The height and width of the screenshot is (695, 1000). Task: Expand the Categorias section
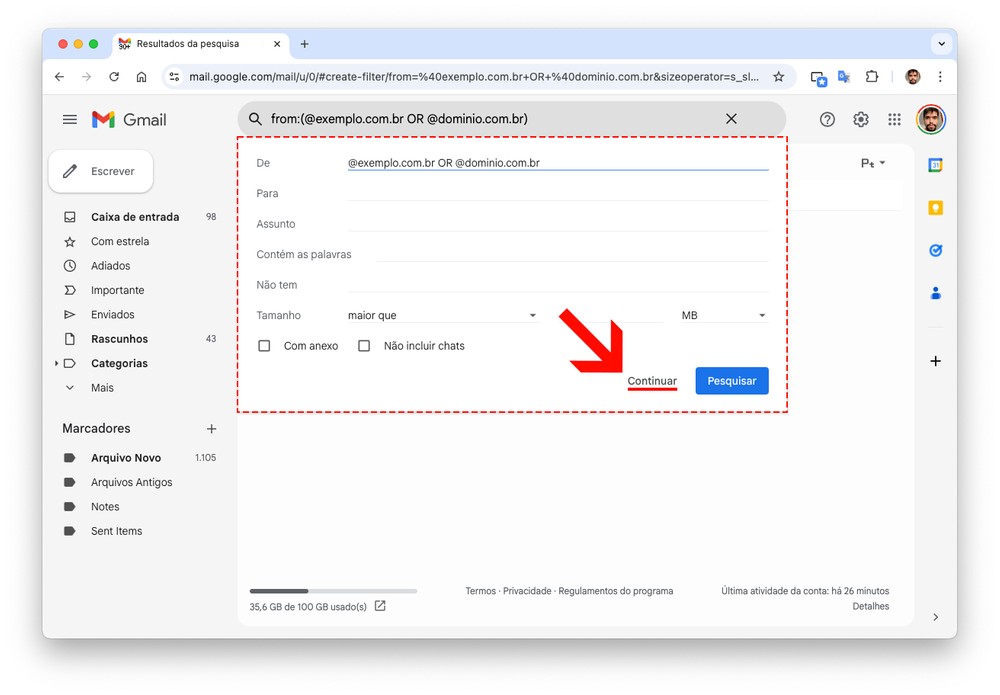coord(57,364)
